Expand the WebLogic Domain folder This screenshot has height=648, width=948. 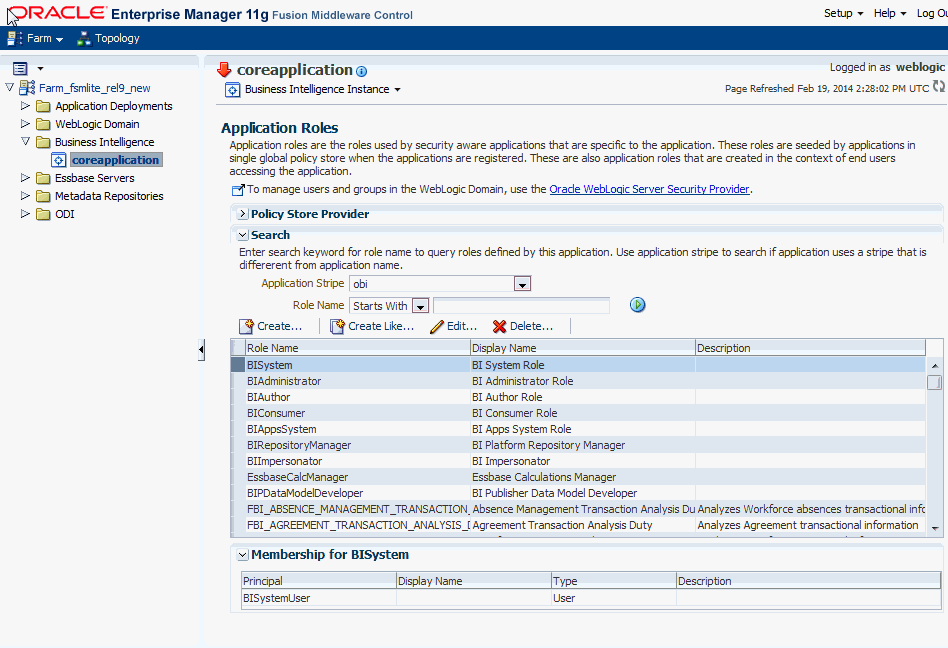25,124
